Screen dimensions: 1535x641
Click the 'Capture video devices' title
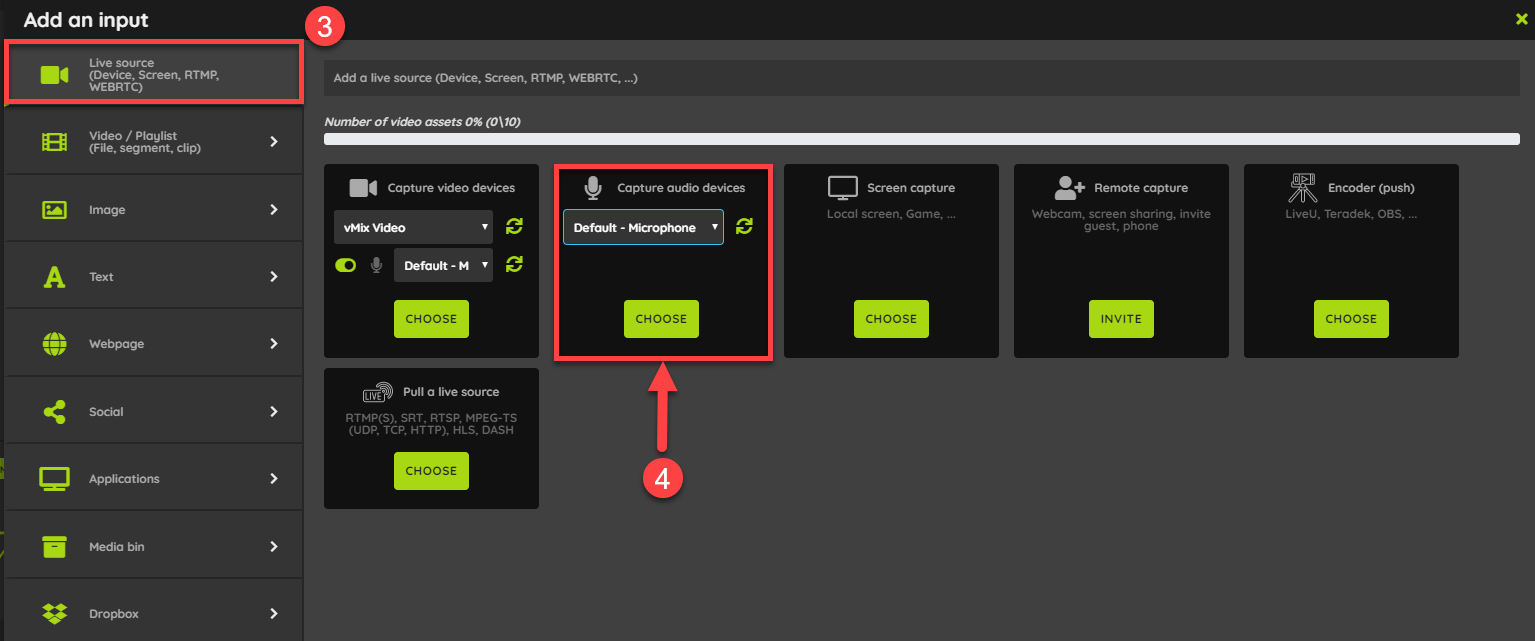[x=451, y=188]
